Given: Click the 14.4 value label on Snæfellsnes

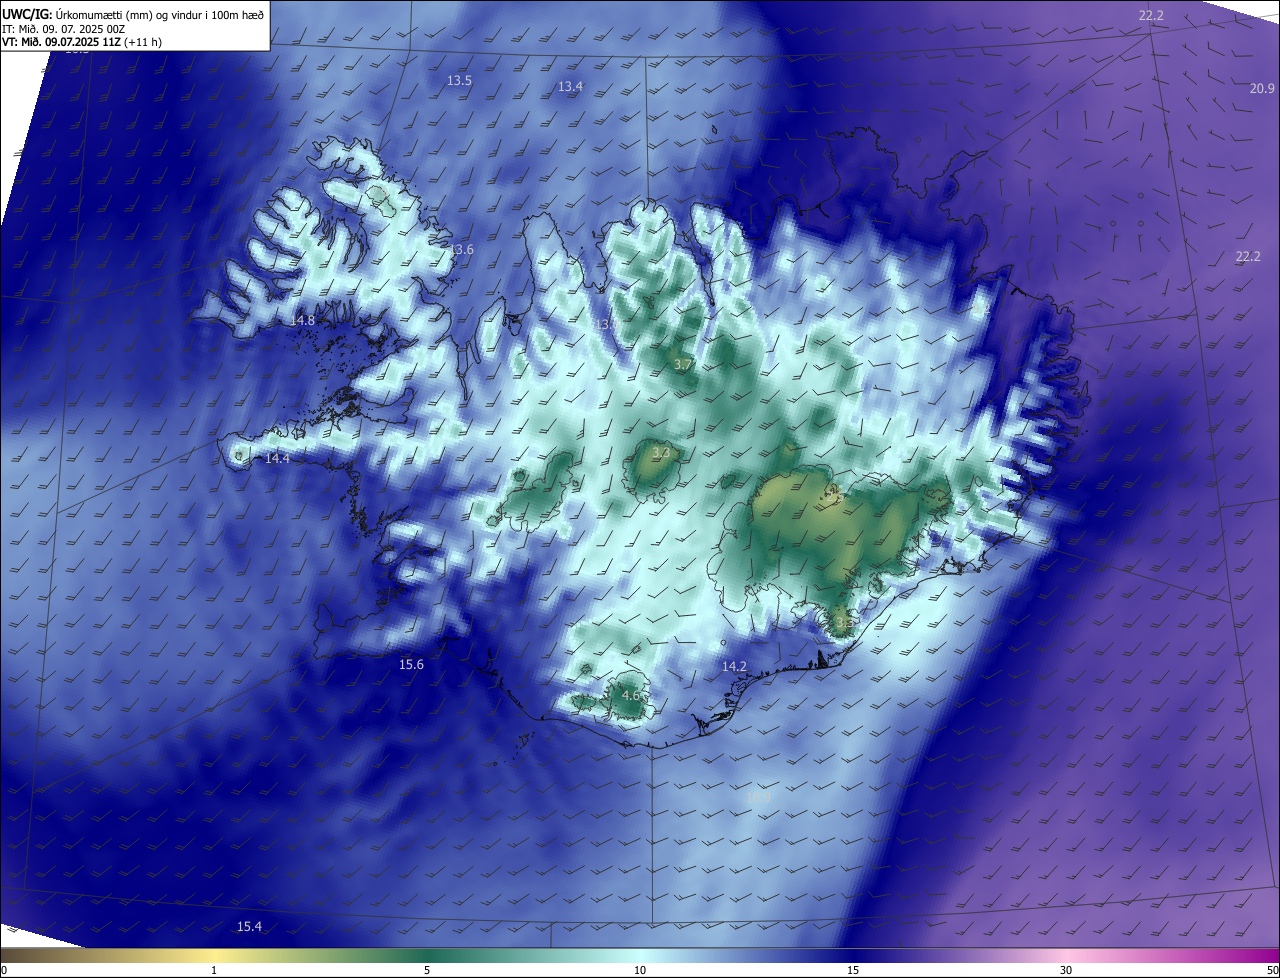Looking at the screenshot, I should [277, 458].
